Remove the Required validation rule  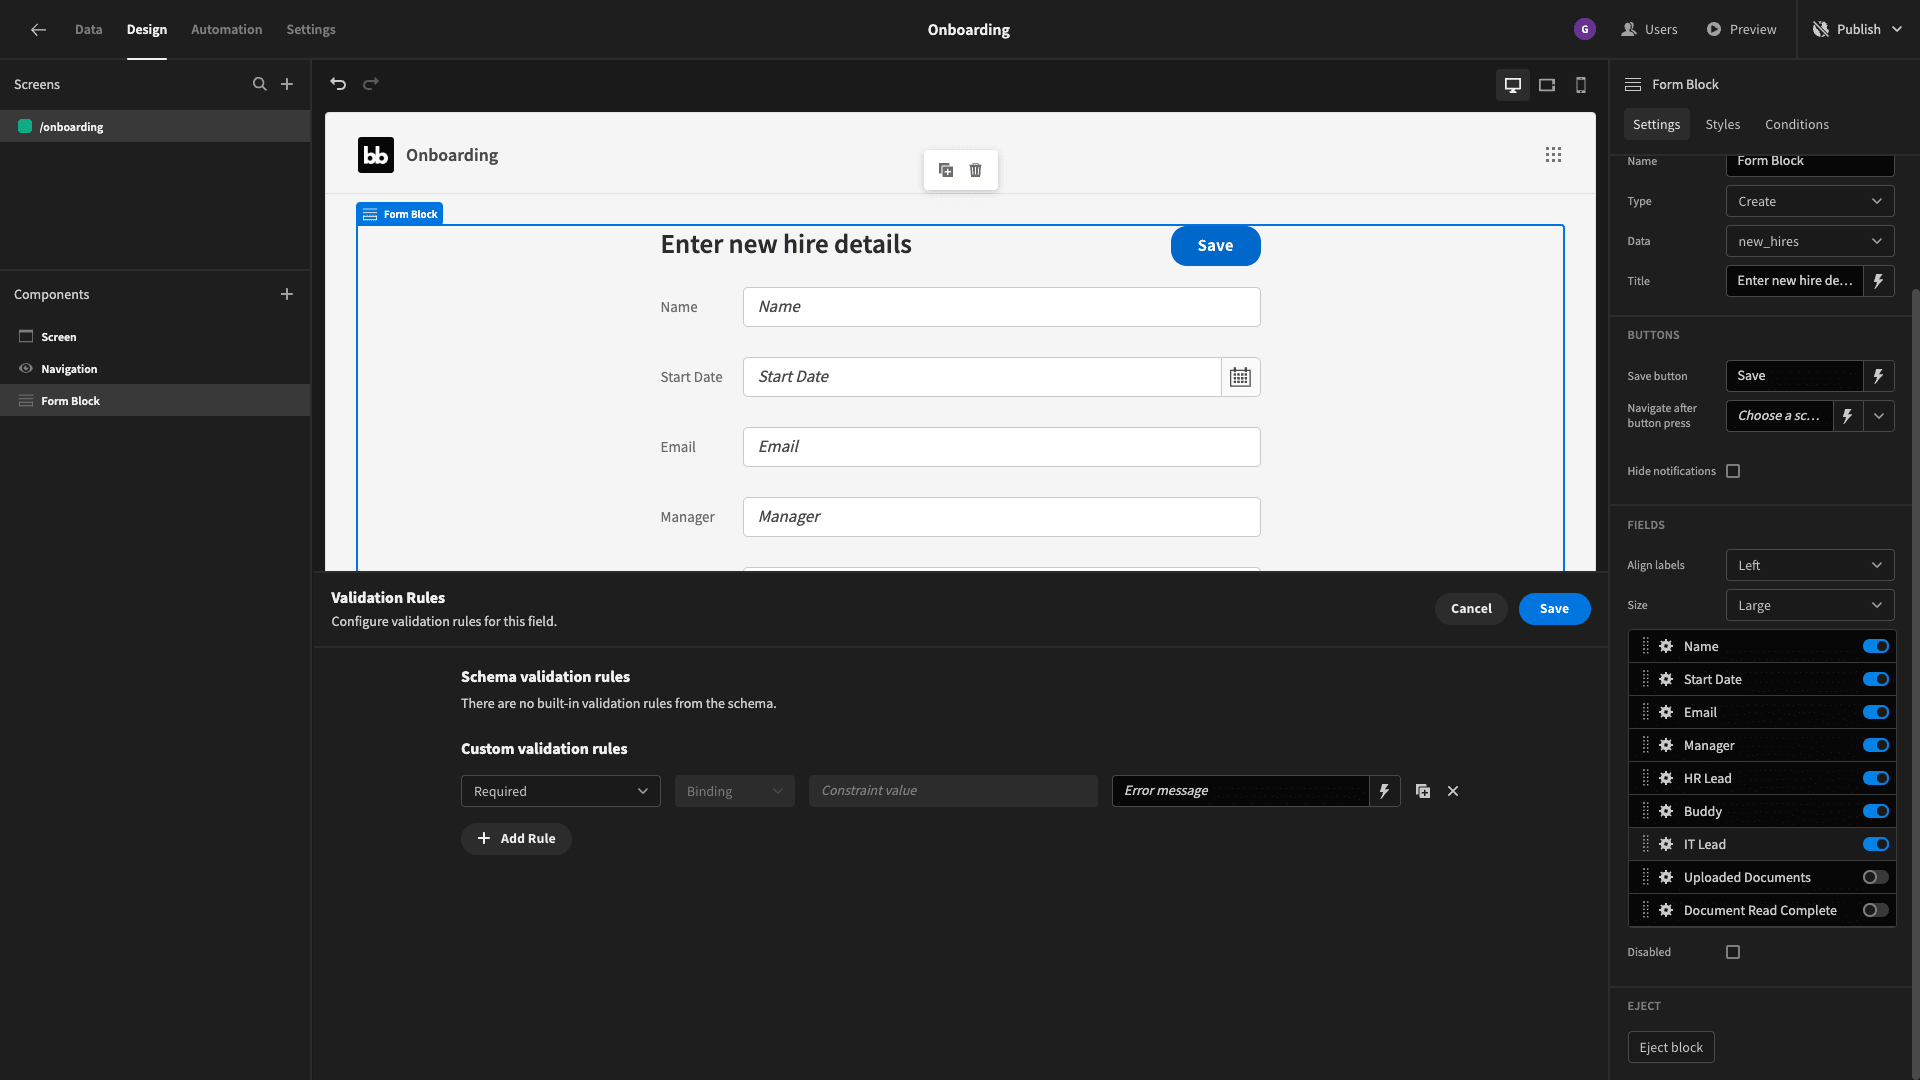click(1453, 791)
